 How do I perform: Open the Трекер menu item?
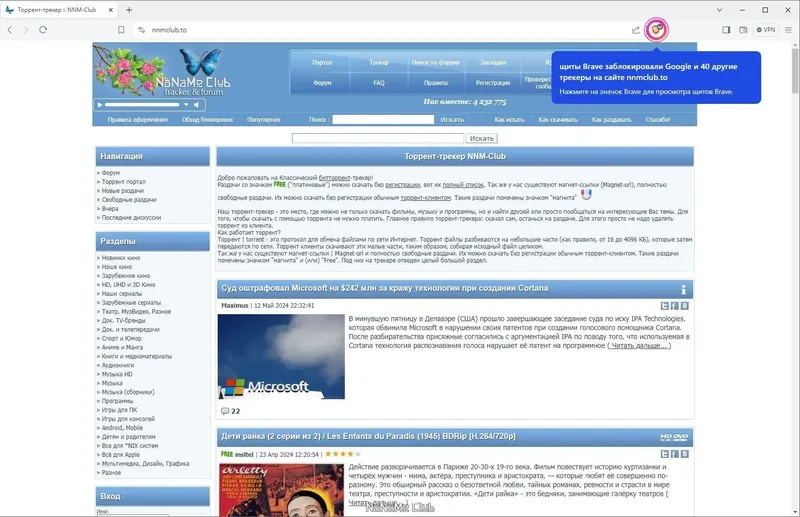[x=379, y=62]
